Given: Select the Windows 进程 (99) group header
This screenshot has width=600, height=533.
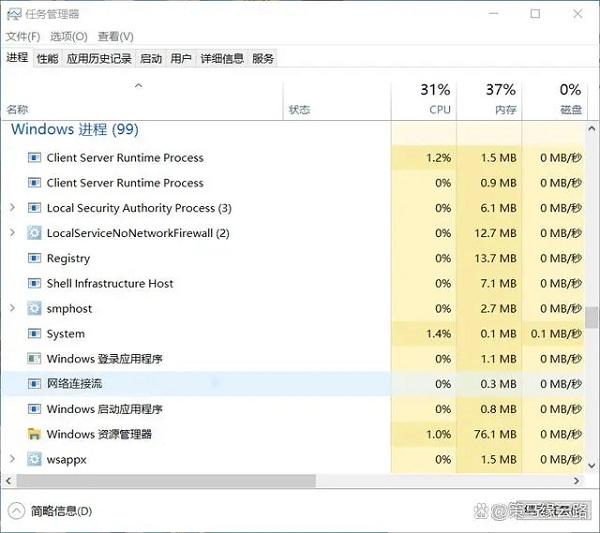Looking at the screenshot, I should [x=75, y=129].
